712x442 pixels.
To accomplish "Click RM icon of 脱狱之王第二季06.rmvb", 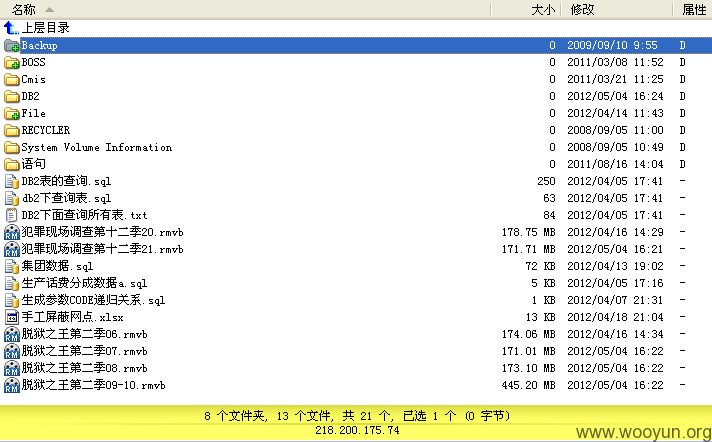I will [x=11, y=334].
